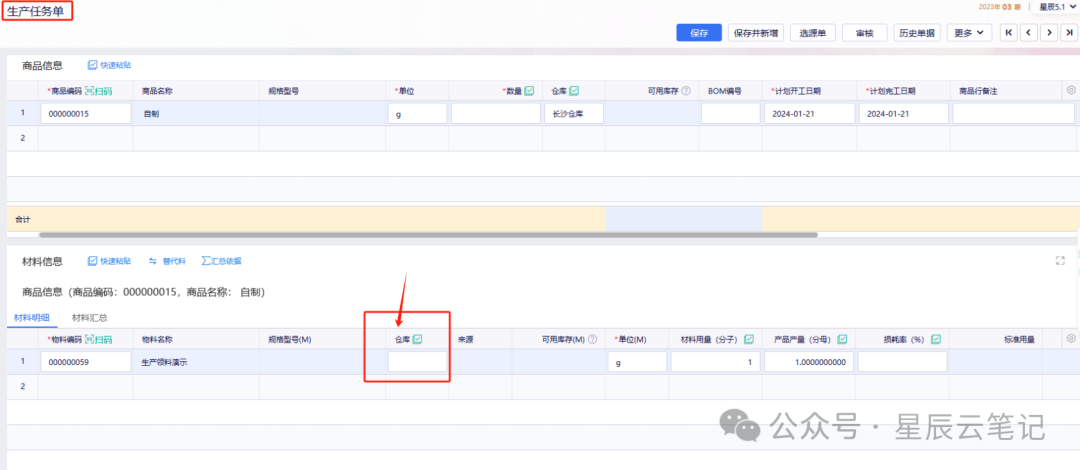Image resolution: width=1080 pixels, height=470 pixels.
Task: Click the blue 保存 button
Action: pyautogui.click(x=698, y=32)
